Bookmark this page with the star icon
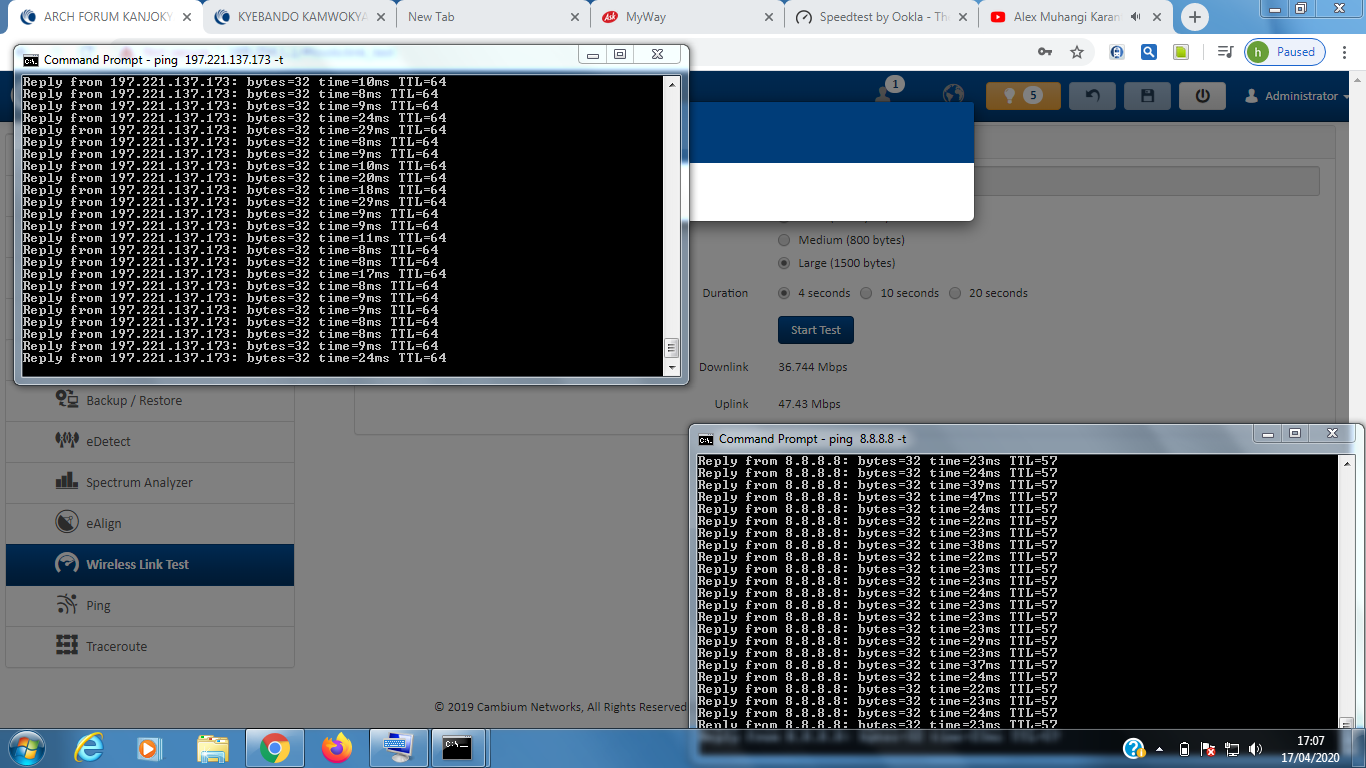Screen dimensions: 1366x768 tap(1077, 52)
